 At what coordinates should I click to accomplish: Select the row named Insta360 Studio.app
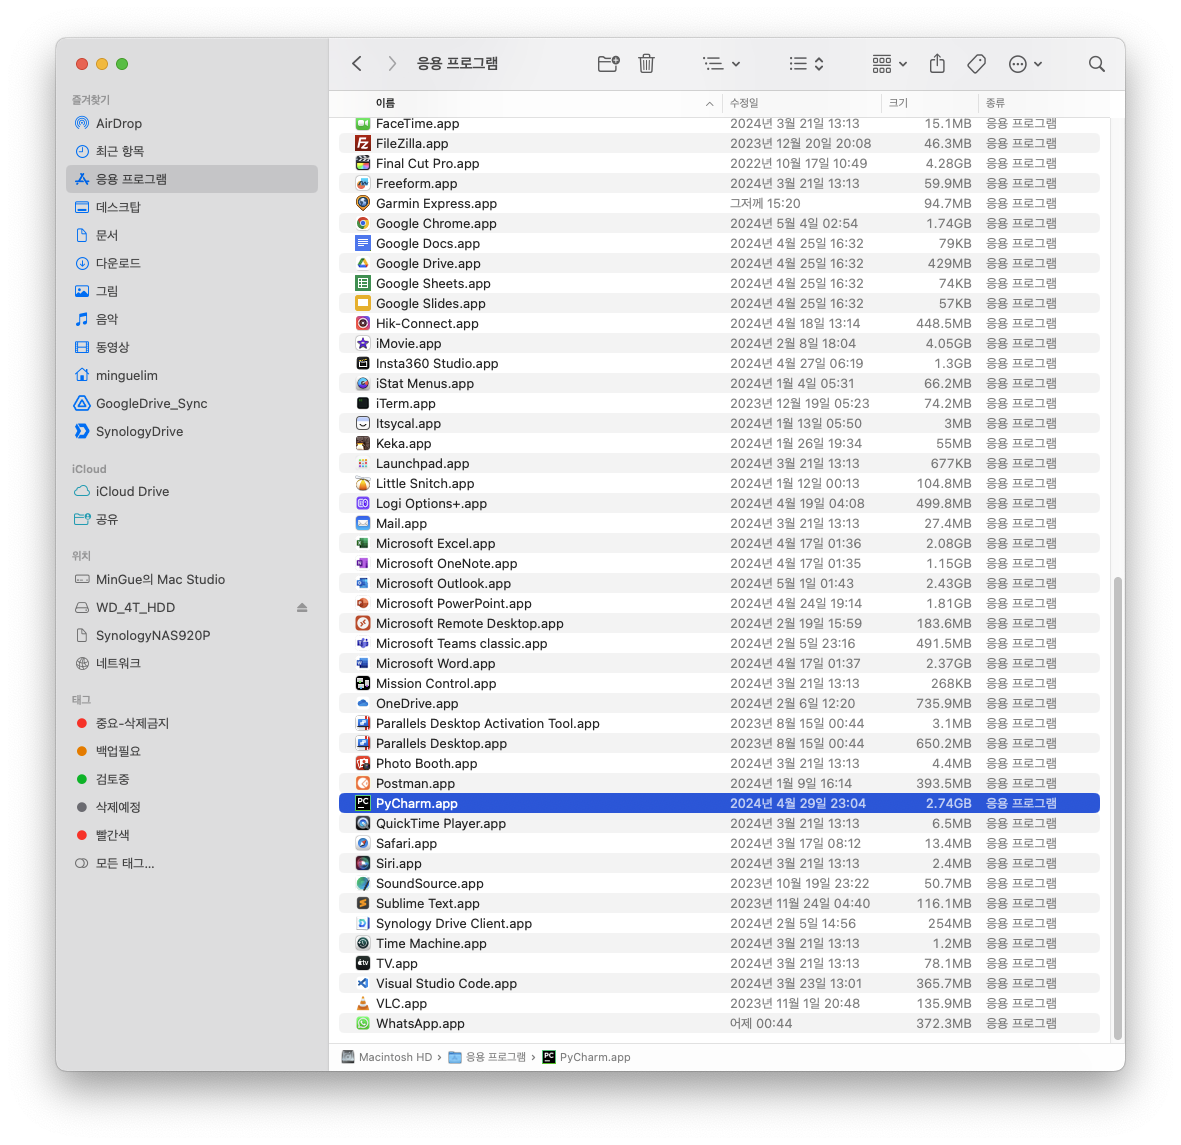pos(719,364)
